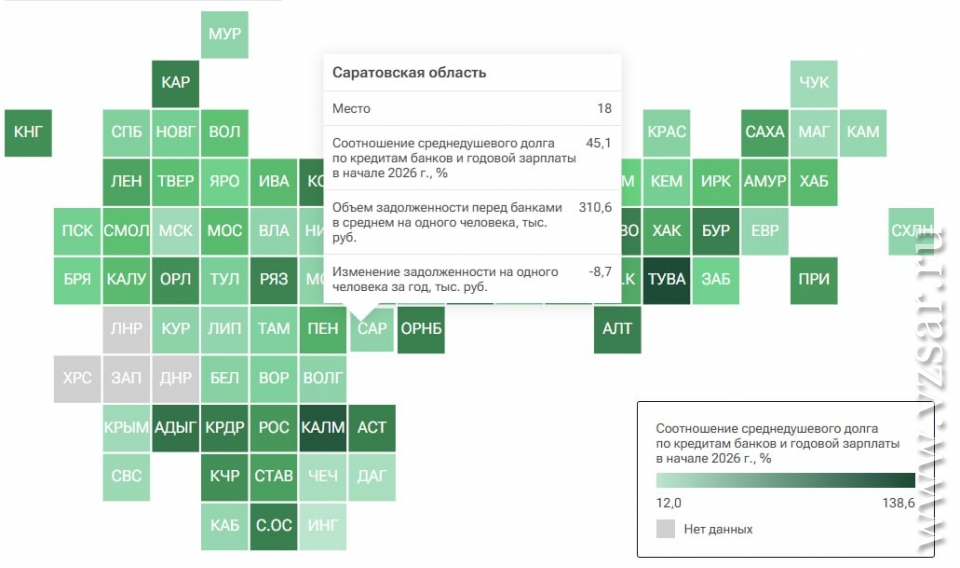
Task: Click the АЛТ region tile
Action: click(x=618, y=329)
